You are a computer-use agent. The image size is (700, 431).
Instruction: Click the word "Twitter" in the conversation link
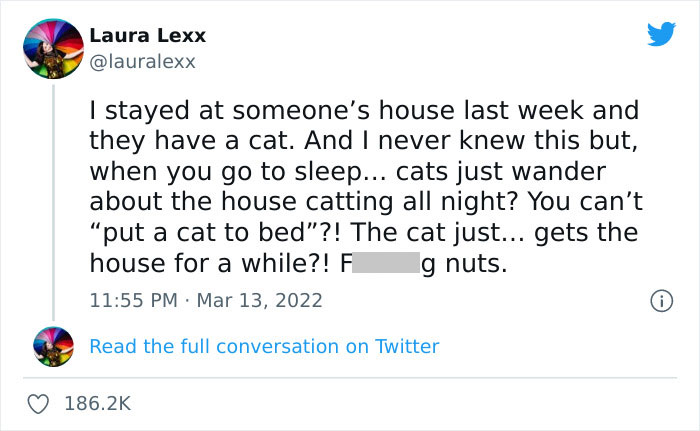tap(406, 346)
